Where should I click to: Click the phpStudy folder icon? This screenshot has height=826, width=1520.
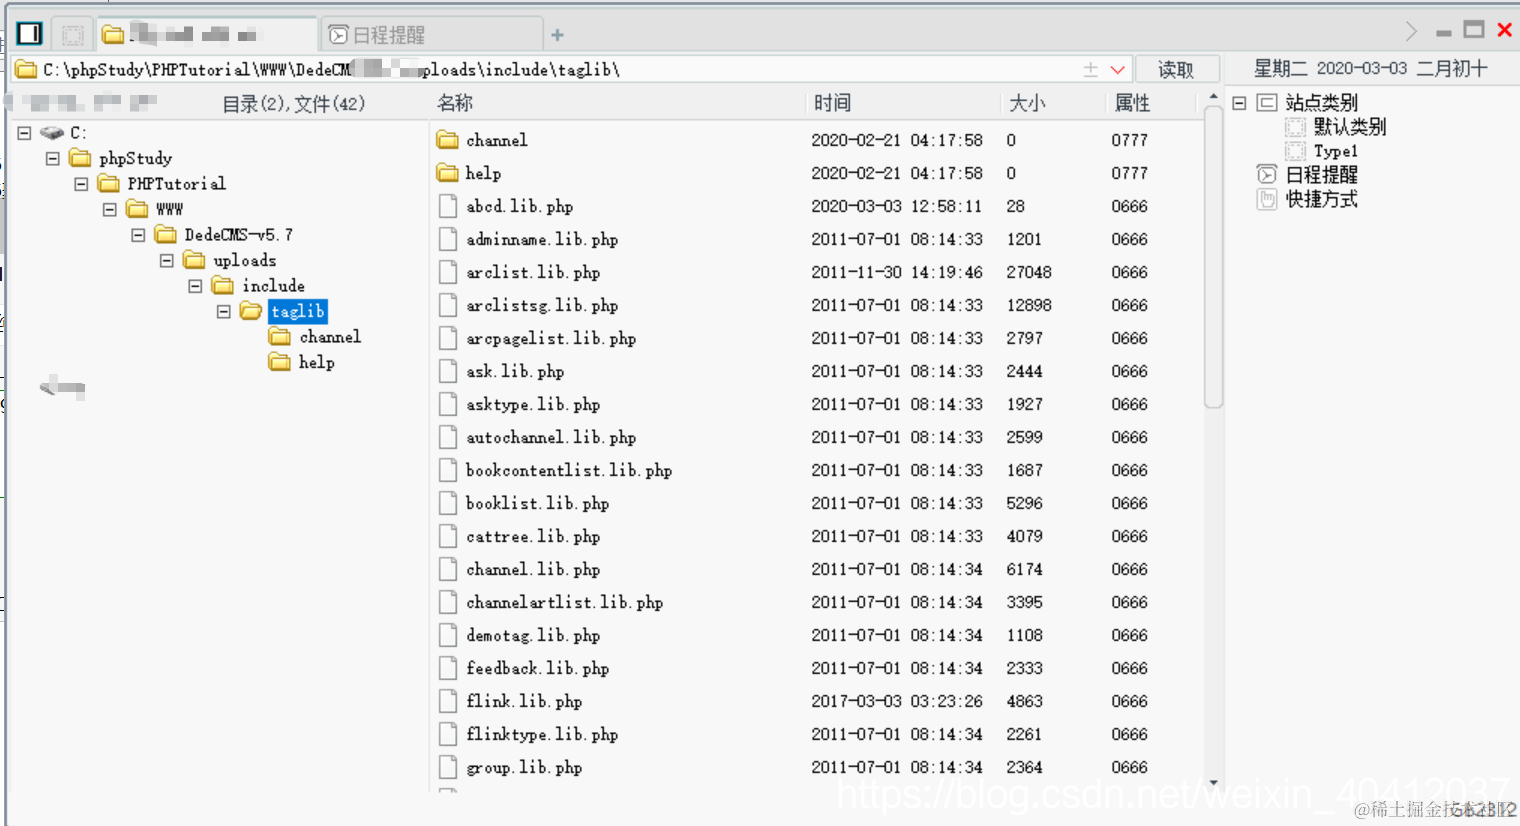pyautogui.click(x=80, y=158)
